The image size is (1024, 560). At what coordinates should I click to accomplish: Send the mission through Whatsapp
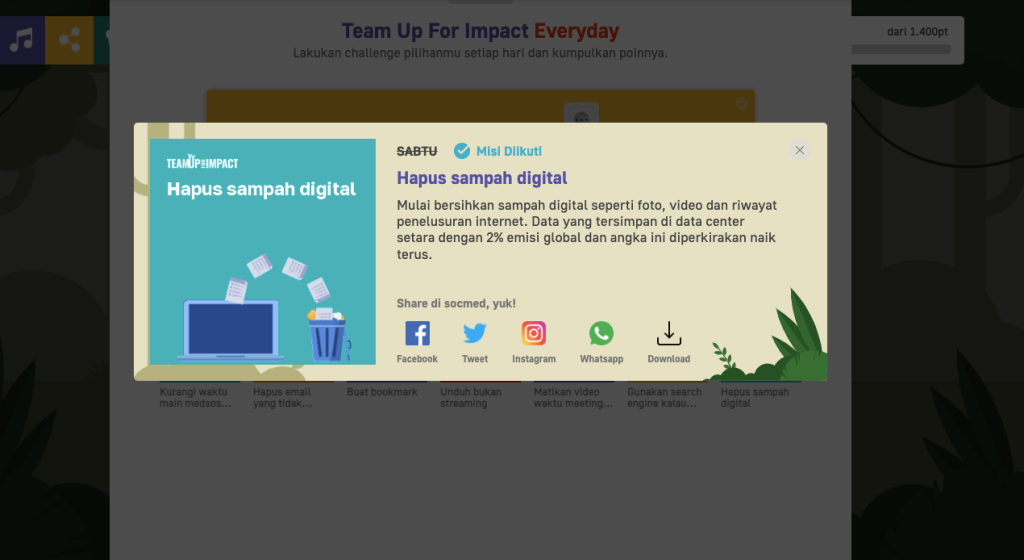601,334
